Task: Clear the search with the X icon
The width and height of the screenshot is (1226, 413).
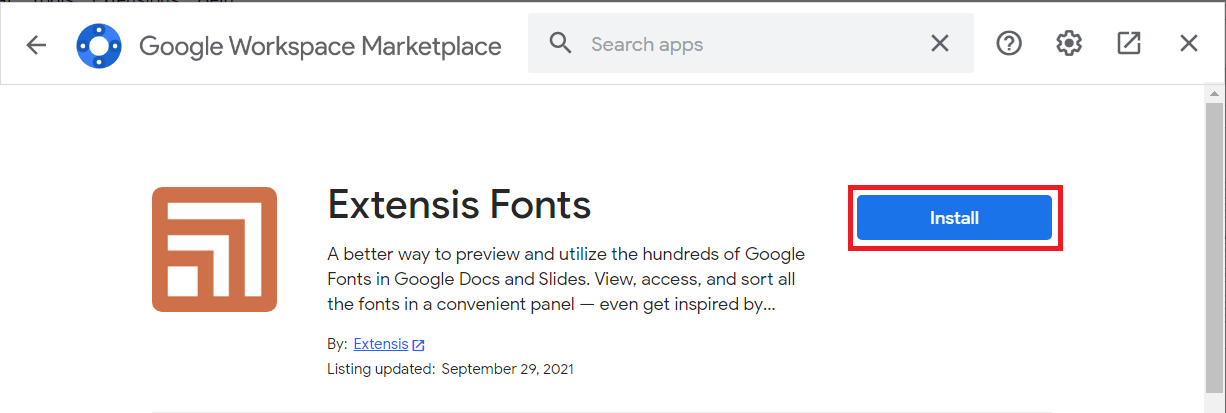Action: pos(940,44)
